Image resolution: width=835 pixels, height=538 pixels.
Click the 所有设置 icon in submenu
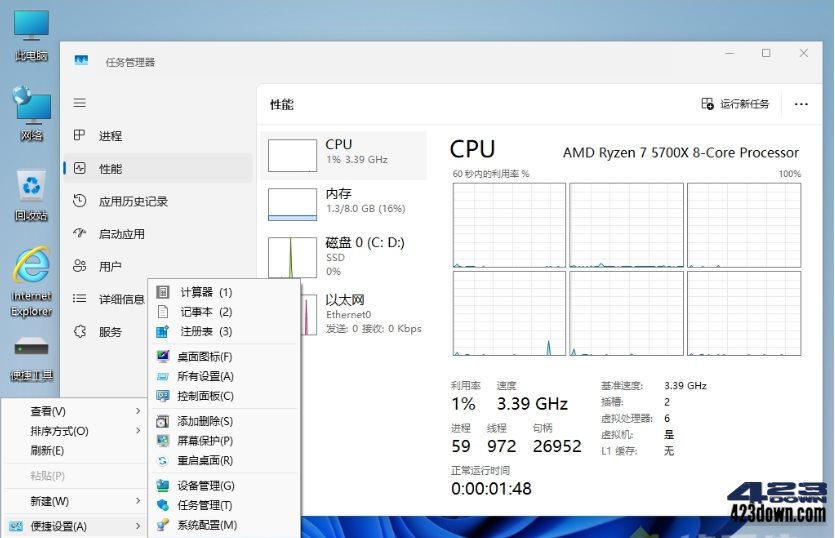pyautogui.click(x=163, y=376)
